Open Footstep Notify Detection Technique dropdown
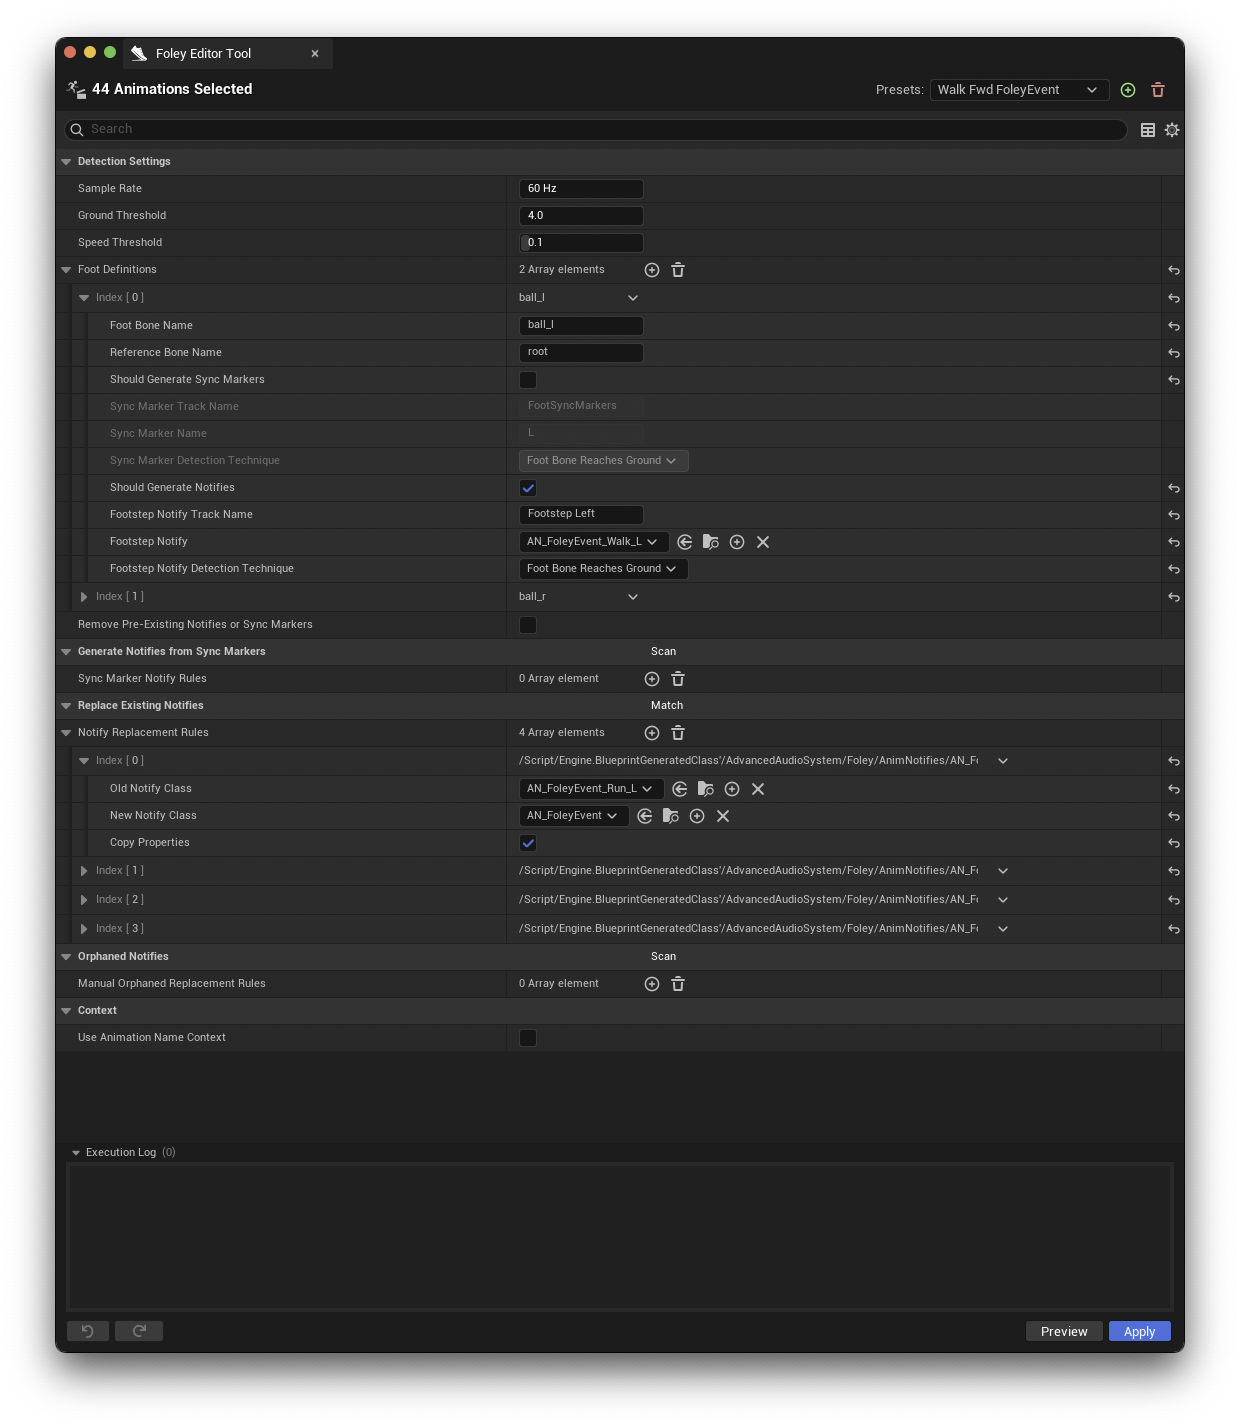 (x=604, y=569)
